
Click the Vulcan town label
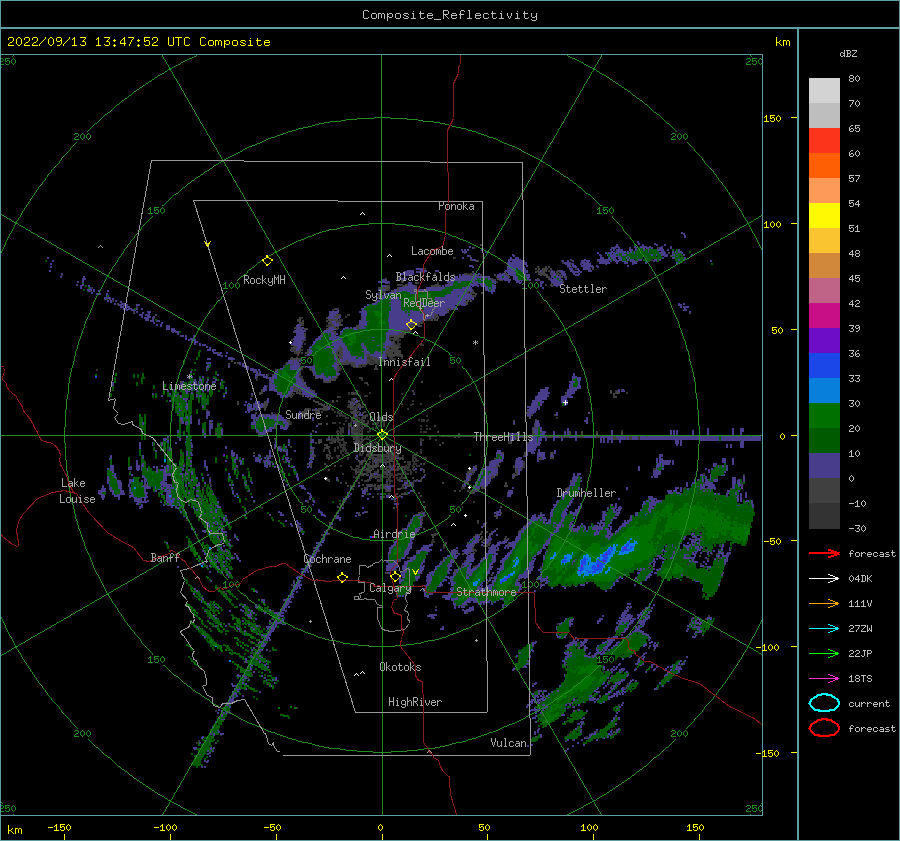(508, 743)
